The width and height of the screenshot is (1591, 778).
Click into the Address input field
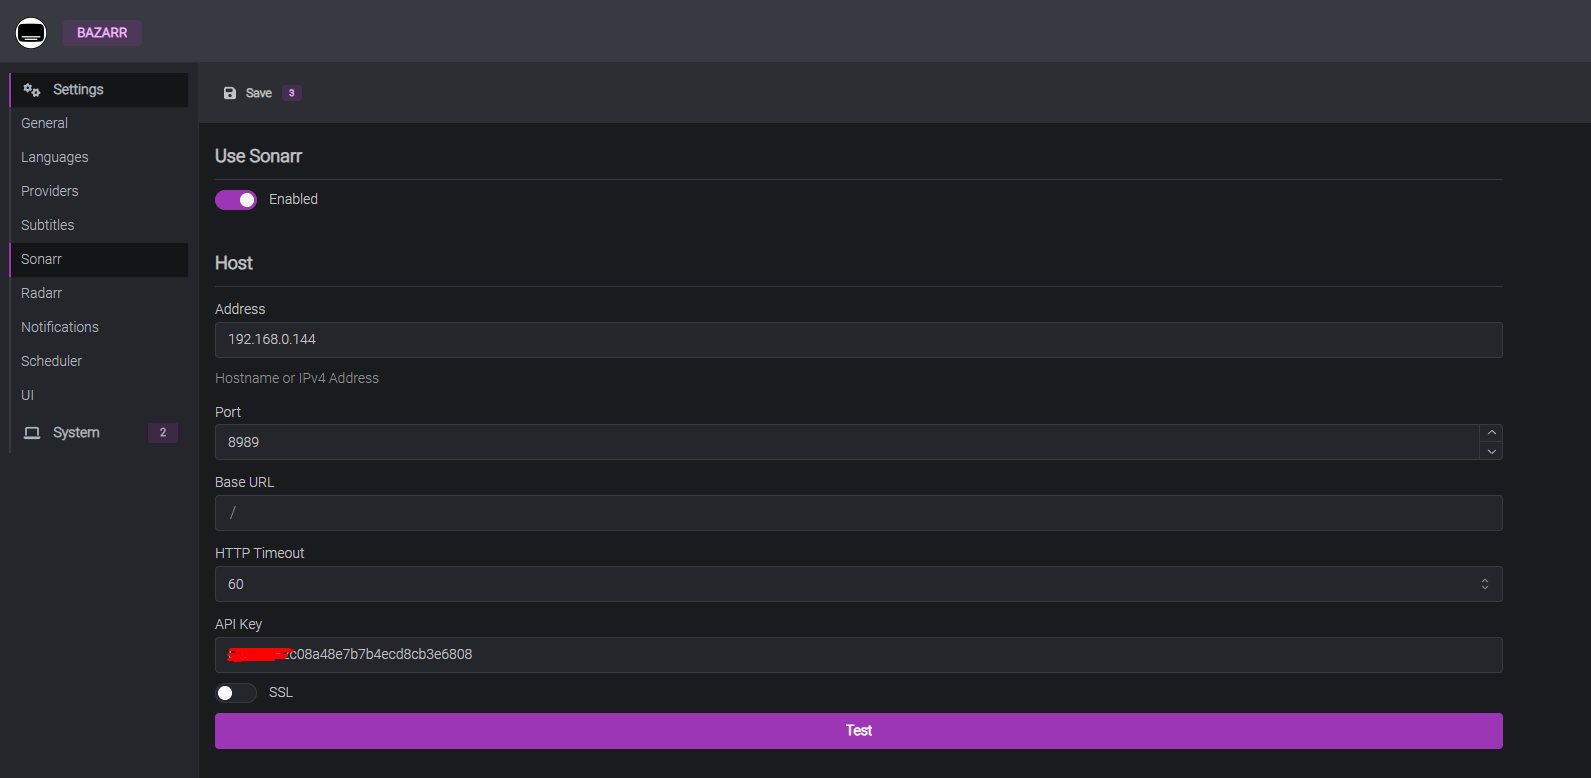coord(858,340)
